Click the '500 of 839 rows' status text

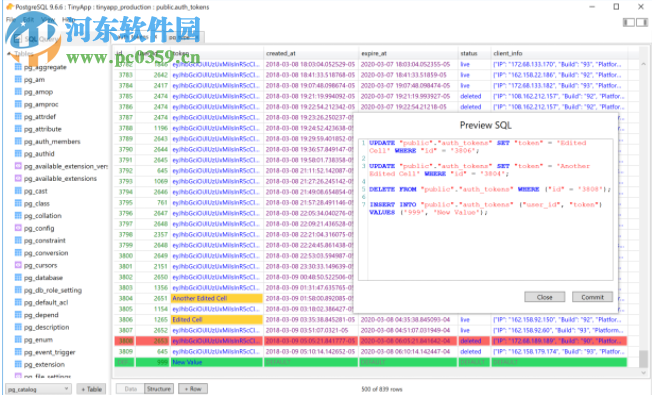click(381, 389)
